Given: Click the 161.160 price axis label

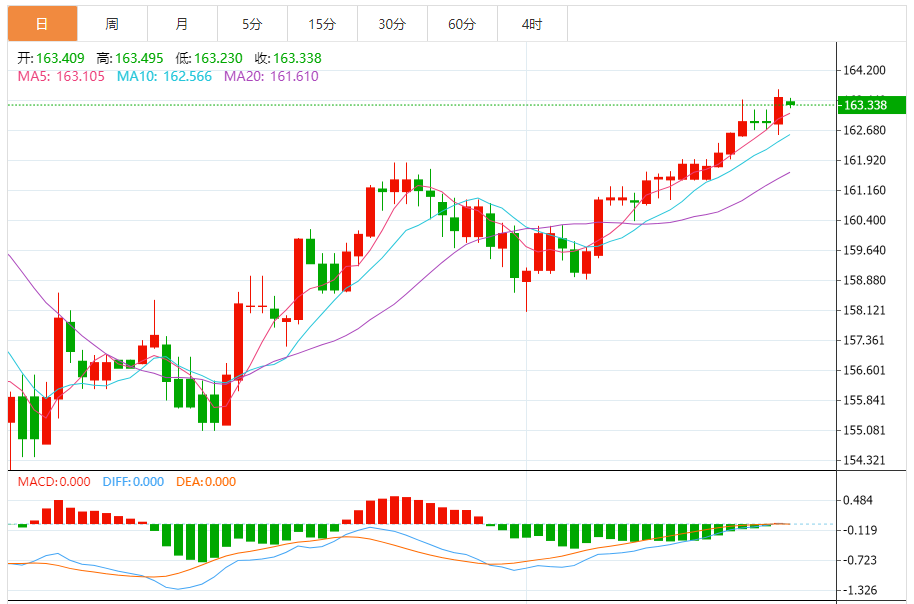Looking at the screenshot, I should 865,190.
